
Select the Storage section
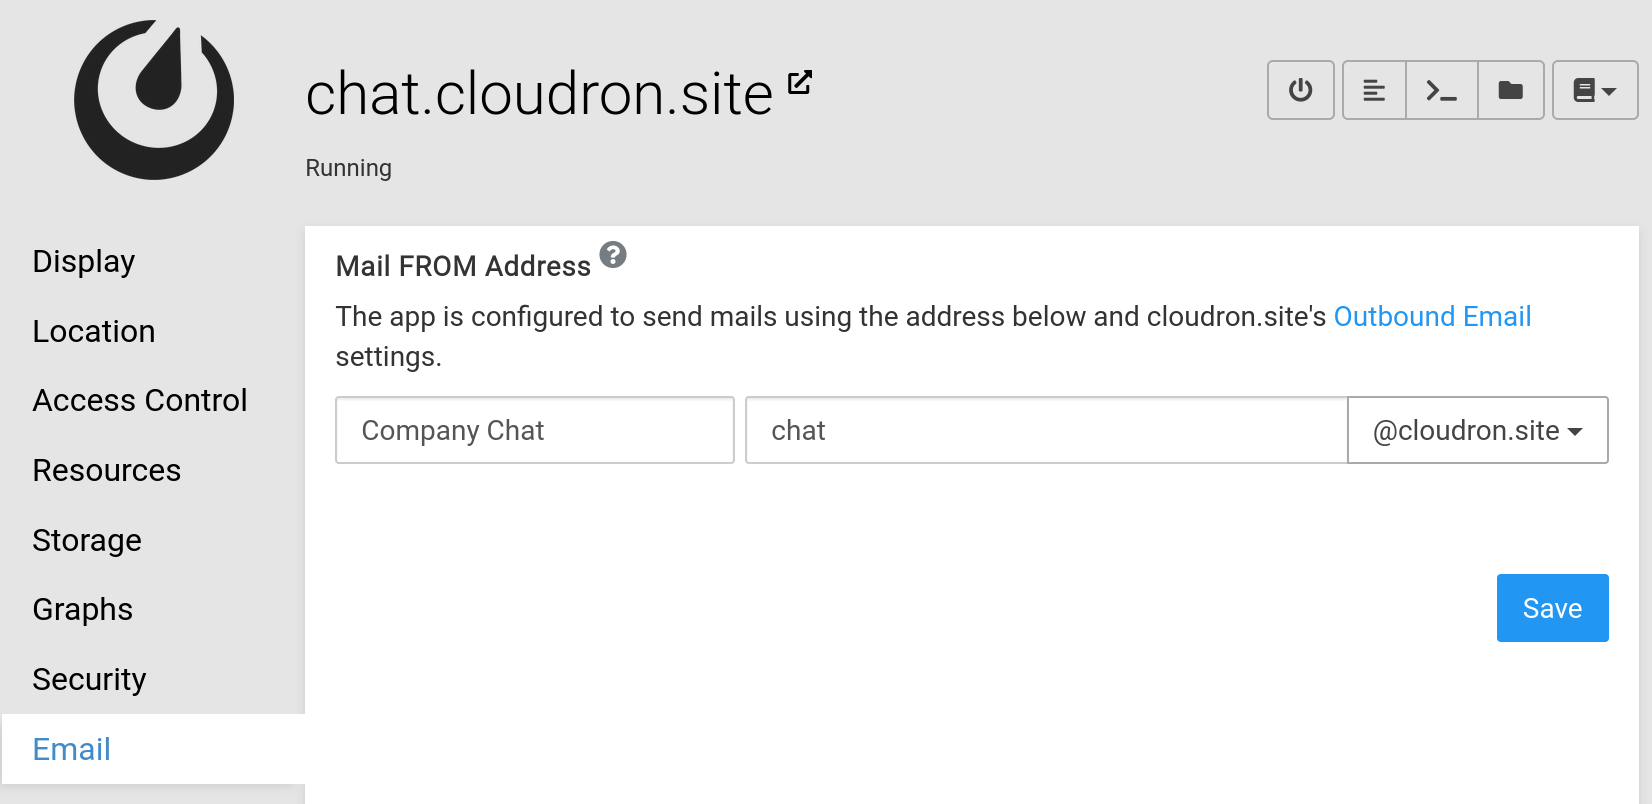(87, 540)
